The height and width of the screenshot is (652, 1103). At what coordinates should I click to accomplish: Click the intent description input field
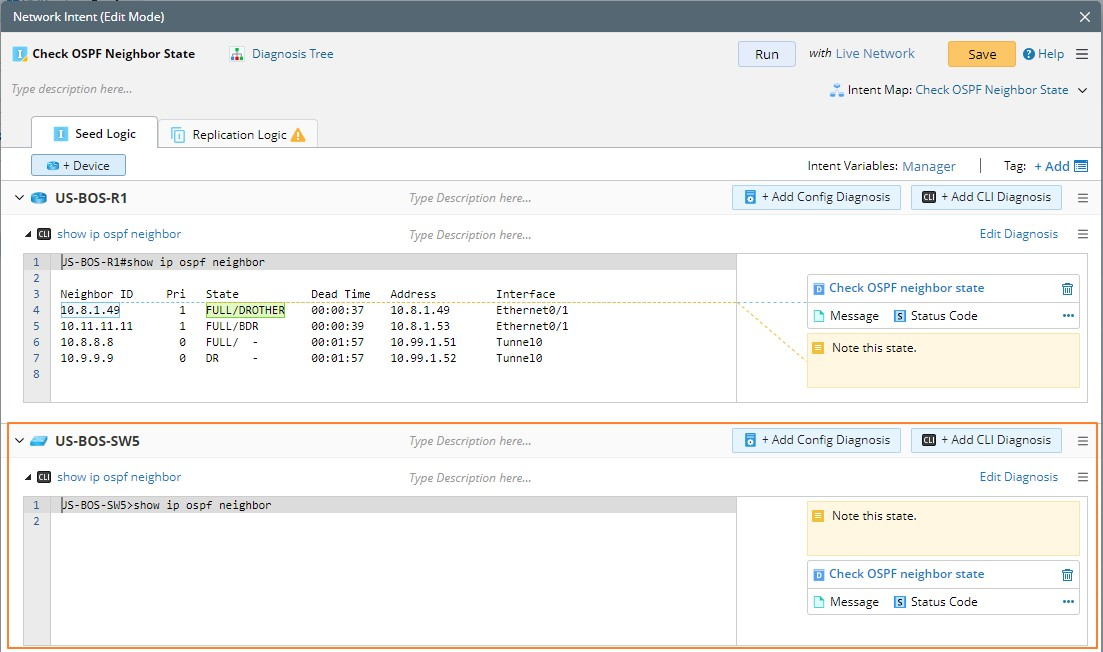pos(300,89)
